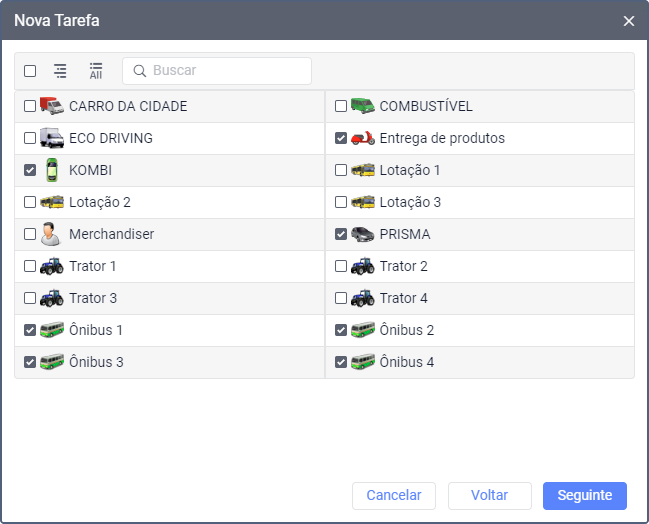Toggle the select-all checkbox in toolbar
The image size is (649, 524).
pyautogui.click(x=30, y=71)
